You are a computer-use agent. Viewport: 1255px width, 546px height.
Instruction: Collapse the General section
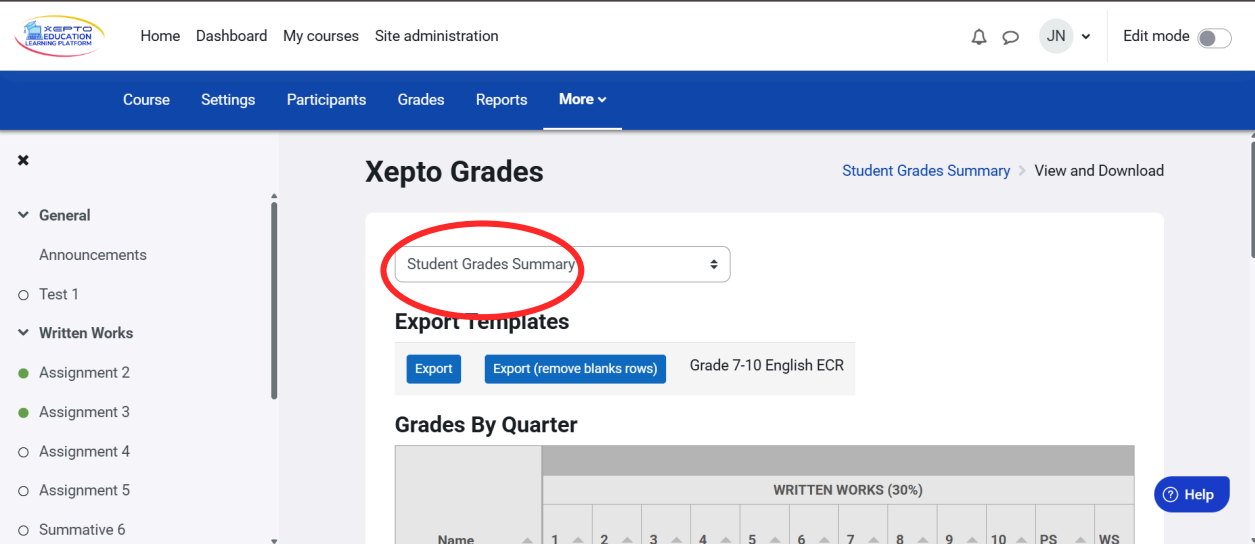click(23, 215)
